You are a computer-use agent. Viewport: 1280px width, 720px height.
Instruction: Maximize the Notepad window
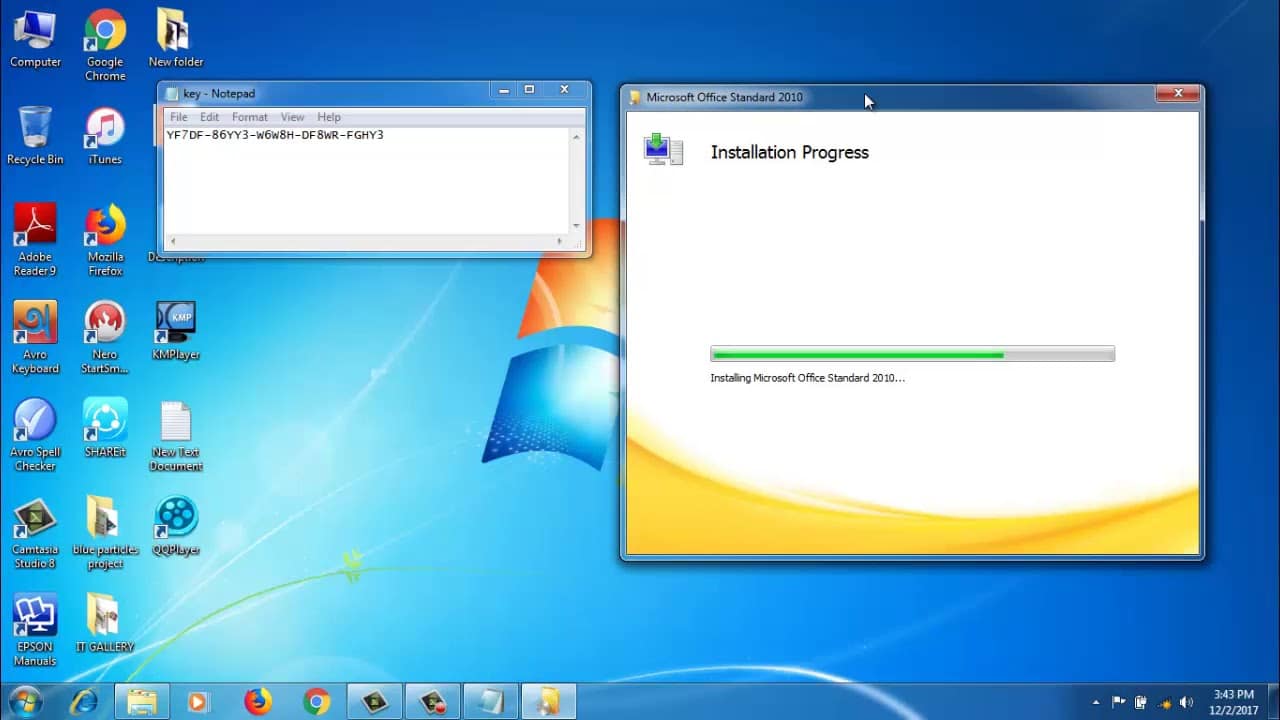pos(530,89)
